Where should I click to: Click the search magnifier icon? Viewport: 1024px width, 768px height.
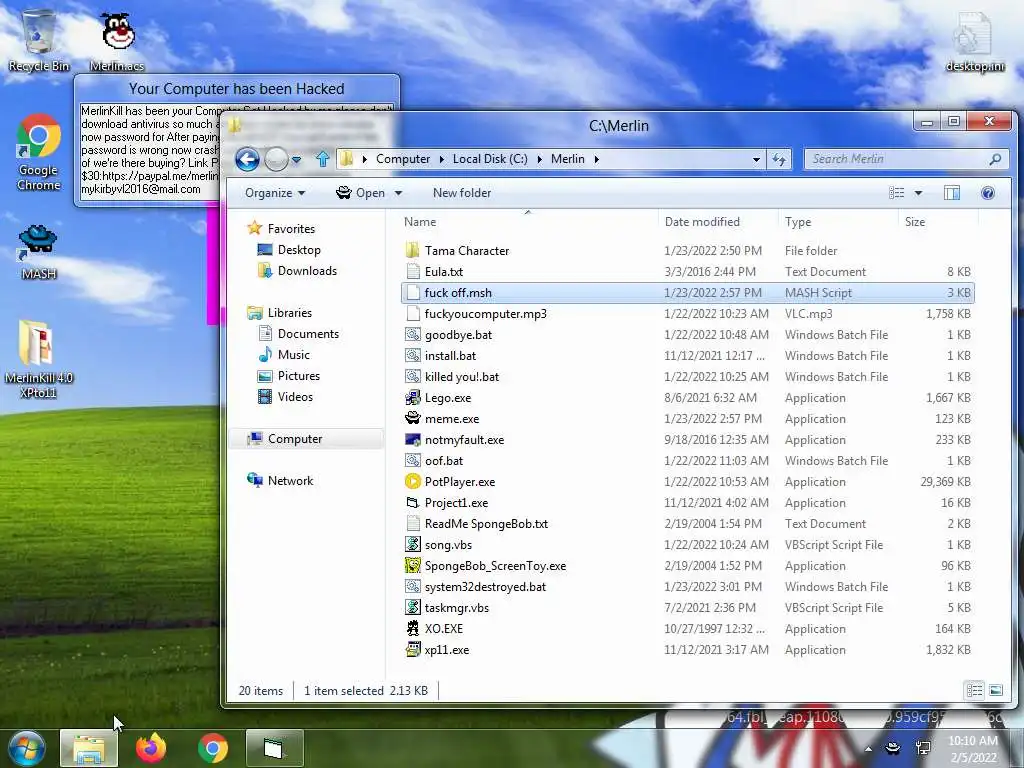coord(995,159)
